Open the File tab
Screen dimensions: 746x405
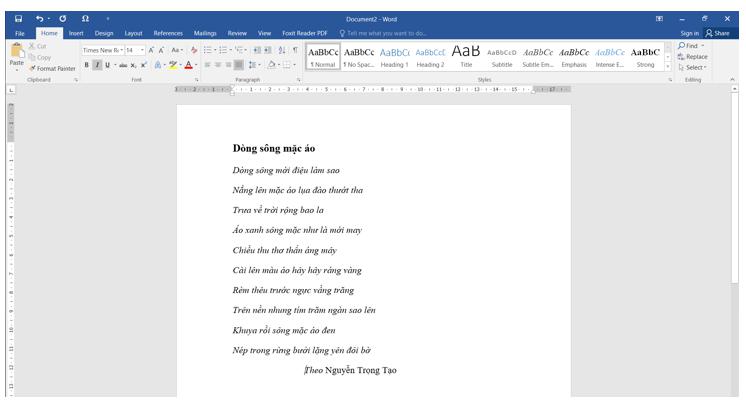tap(20, 33)
